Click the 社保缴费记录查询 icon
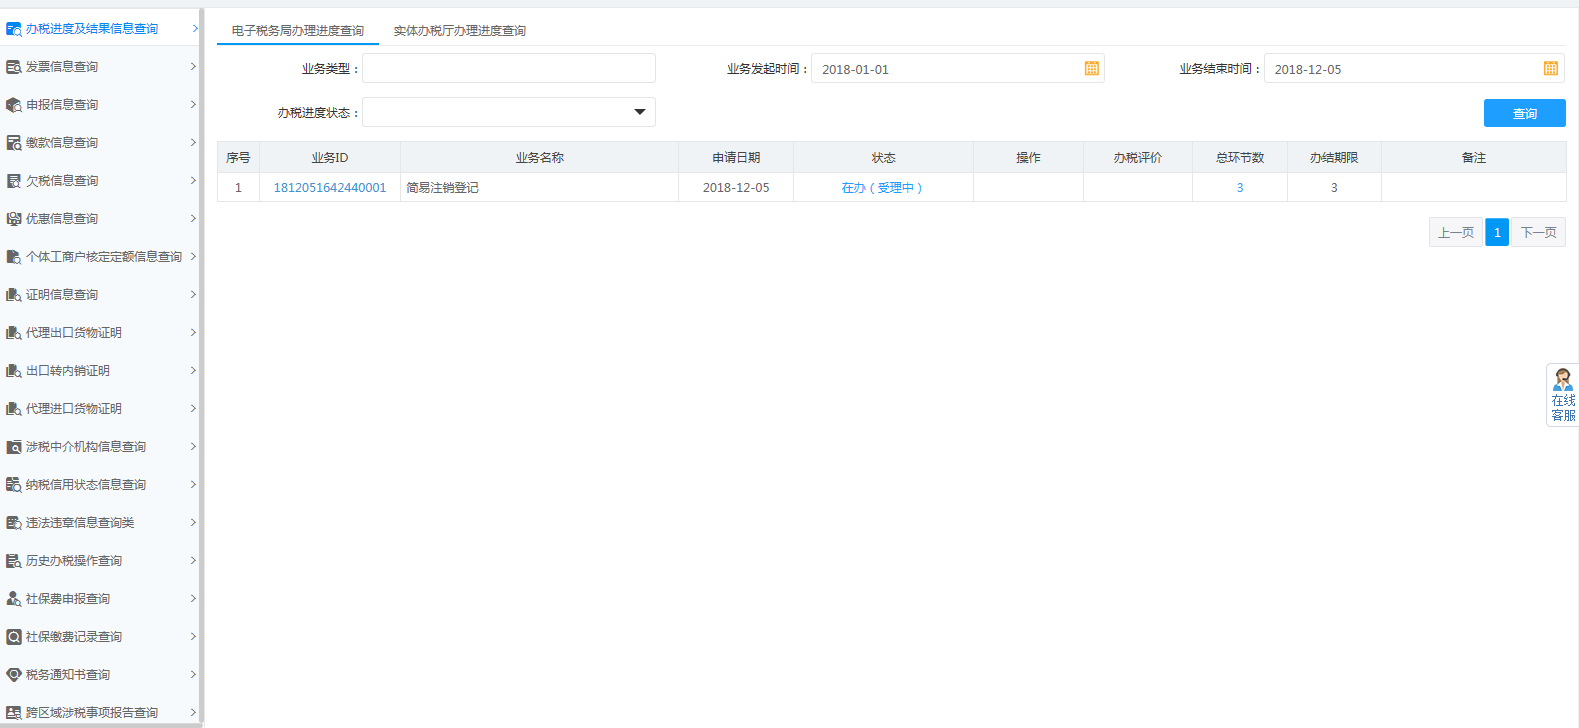The image size is (1579, 728). tap(14, 637)
